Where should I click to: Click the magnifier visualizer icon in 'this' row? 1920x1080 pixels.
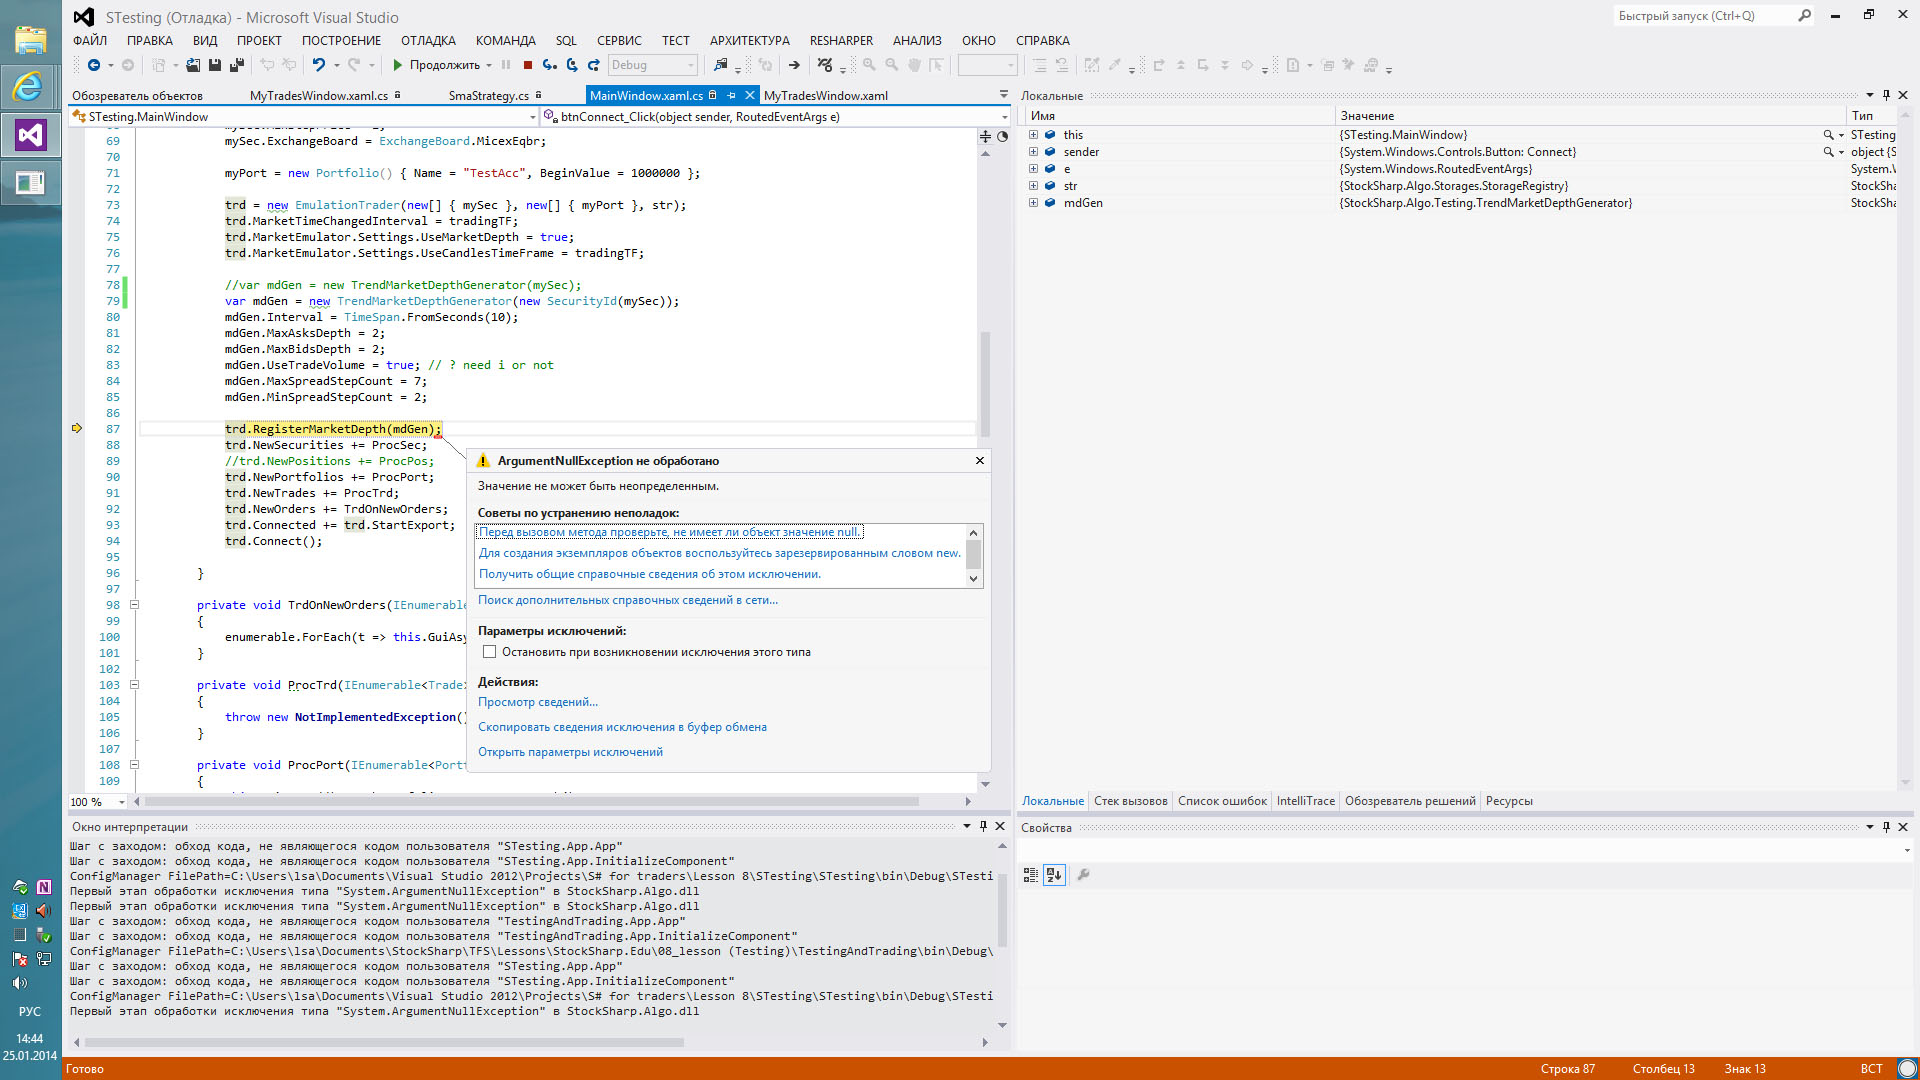(x=1828, y=135)
